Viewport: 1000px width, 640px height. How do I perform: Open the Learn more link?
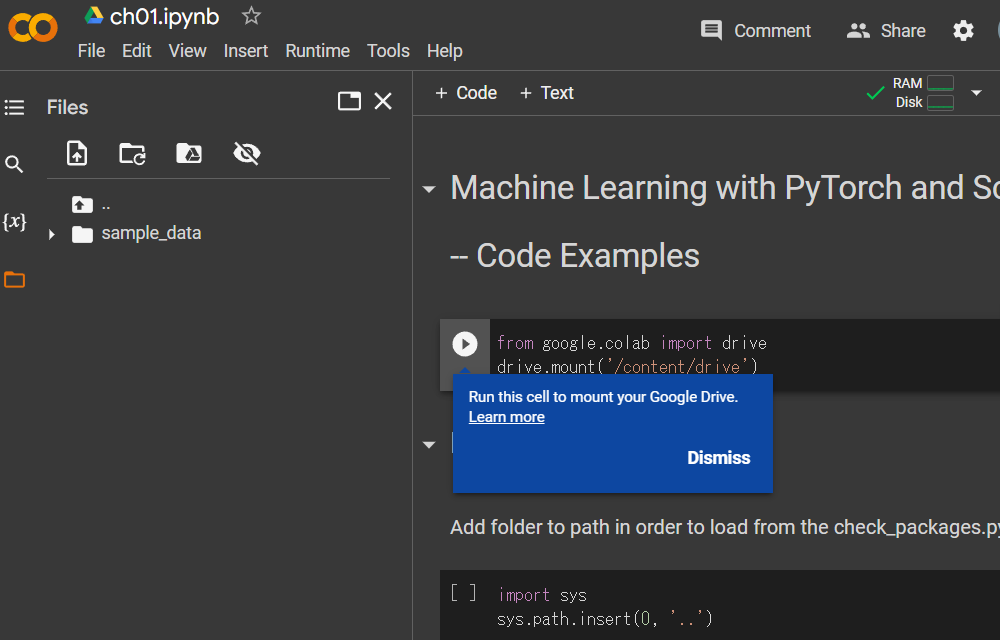(506, 417)
